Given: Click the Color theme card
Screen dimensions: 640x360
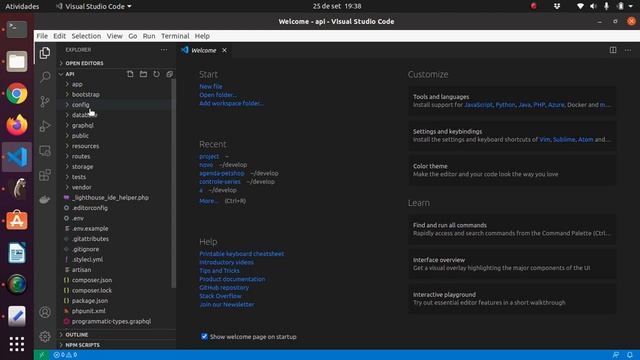Looking at the screenshot, I should [x=512, y=170].
